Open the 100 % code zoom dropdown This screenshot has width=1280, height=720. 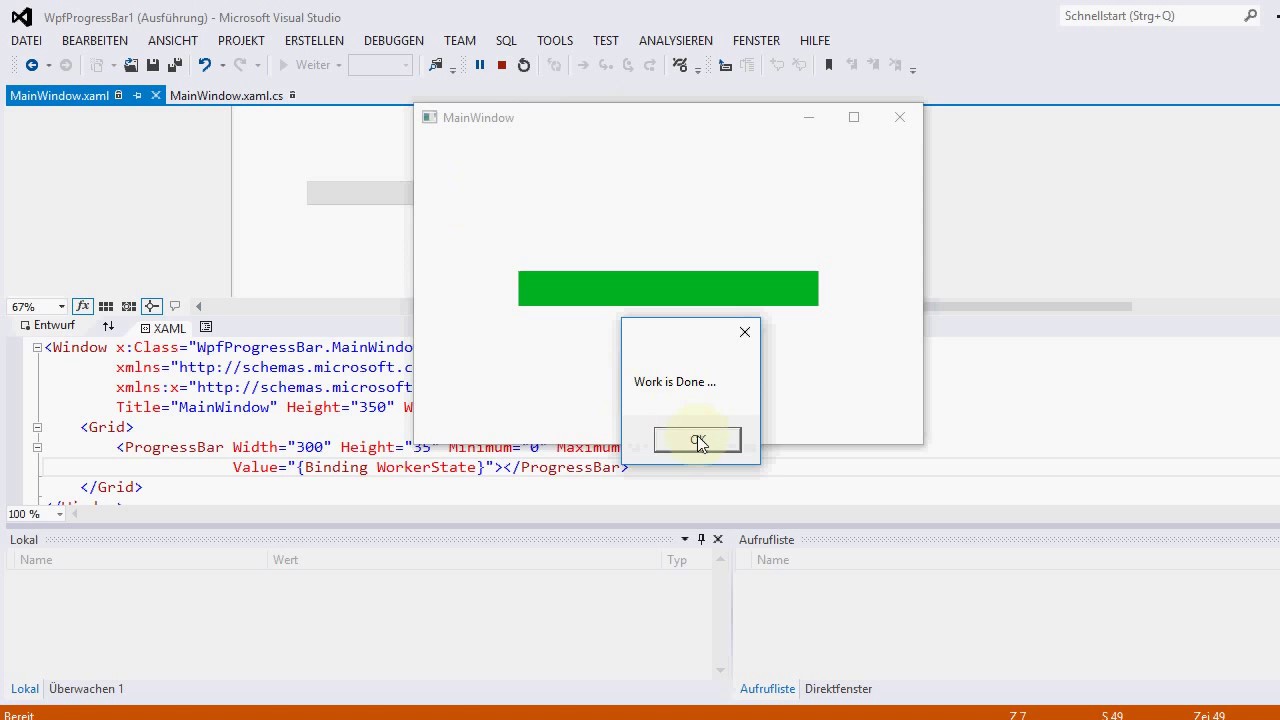60,514
